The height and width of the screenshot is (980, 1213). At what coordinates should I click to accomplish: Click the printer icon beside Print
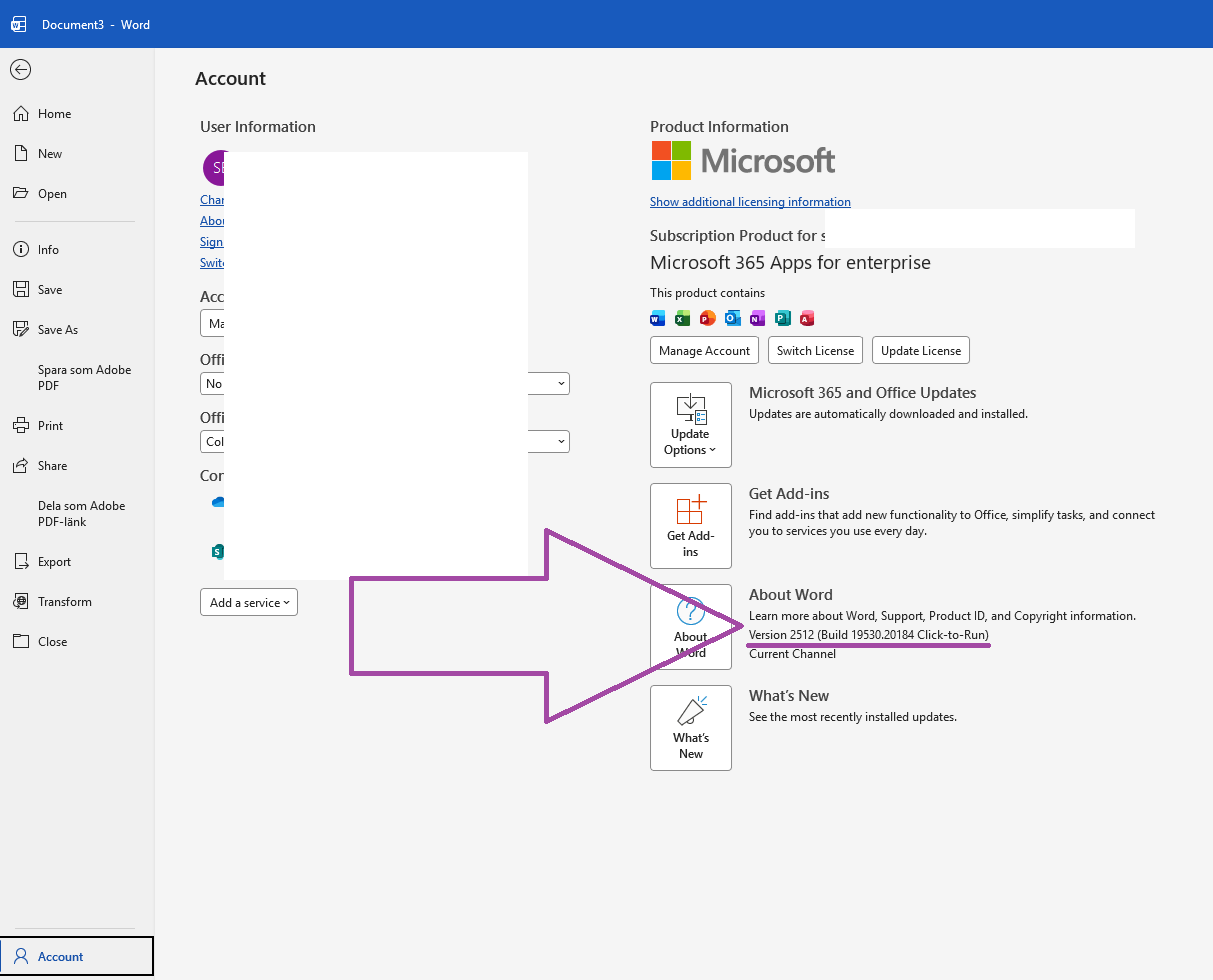click(x=20, y=426)
